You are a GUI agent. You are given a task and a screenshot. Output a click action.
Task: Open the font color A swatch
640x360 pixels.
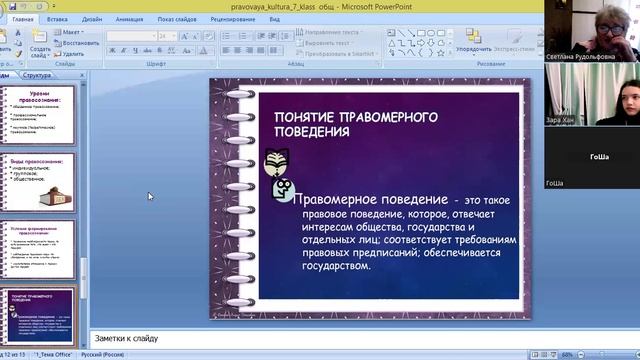coord(203,51)
